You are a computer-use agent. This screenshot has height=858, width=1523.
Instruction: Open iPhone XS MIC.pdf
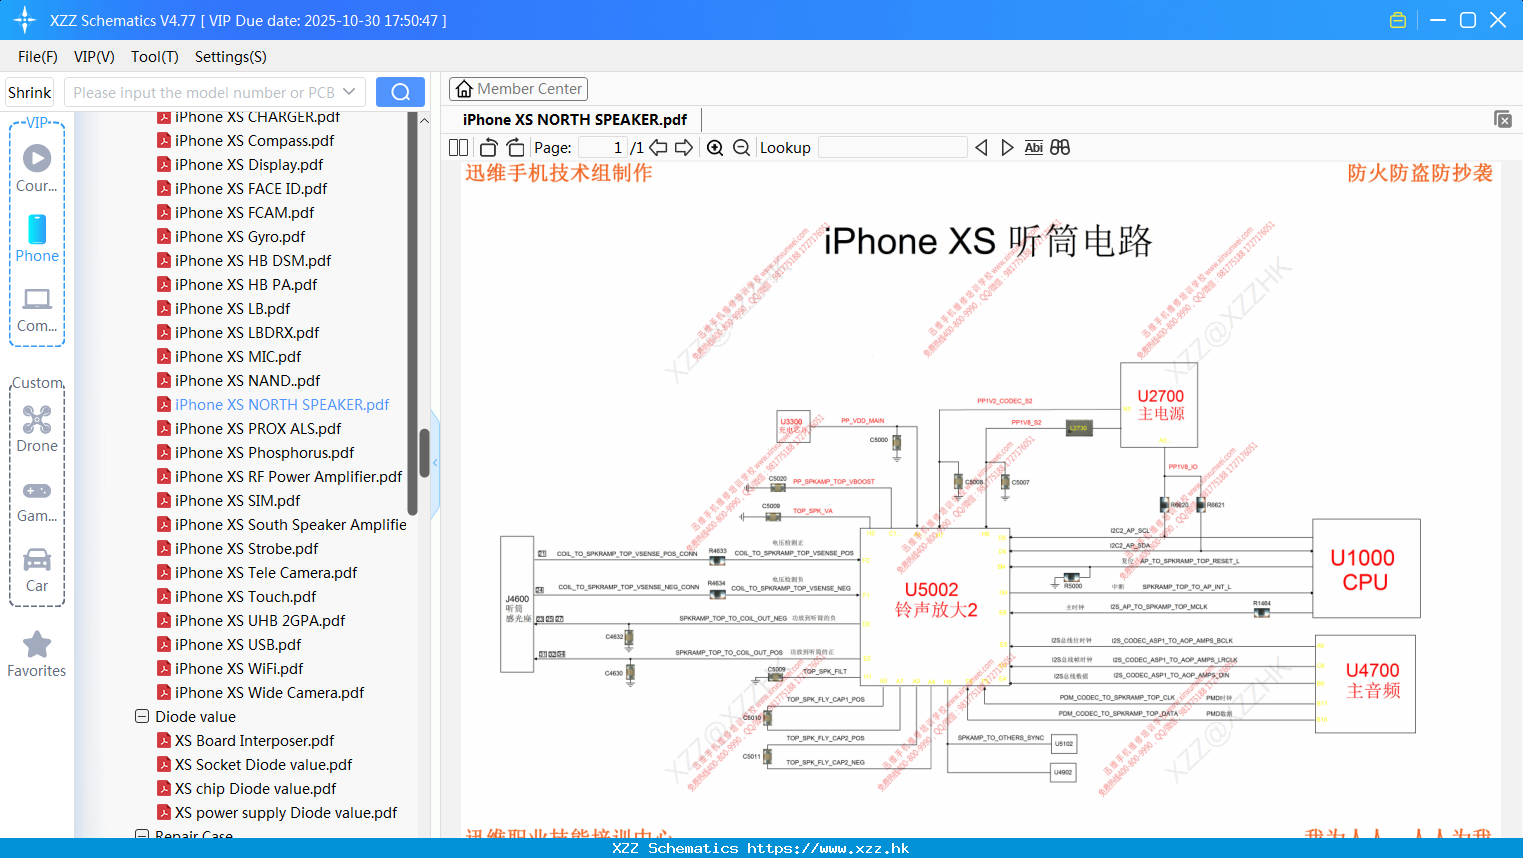click(238, 356)
